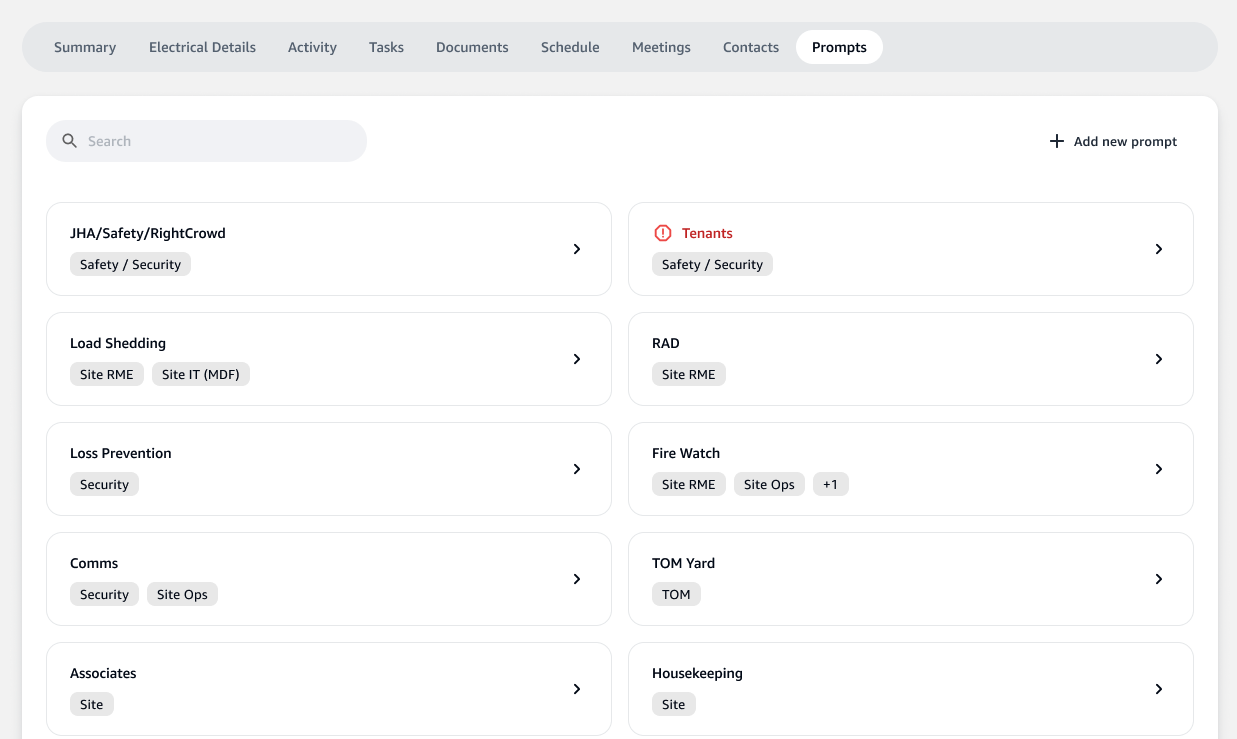The image size is (1237, 739).
Task: Click the plus icon beside Add new prompt
Action: coord(1057,141)
